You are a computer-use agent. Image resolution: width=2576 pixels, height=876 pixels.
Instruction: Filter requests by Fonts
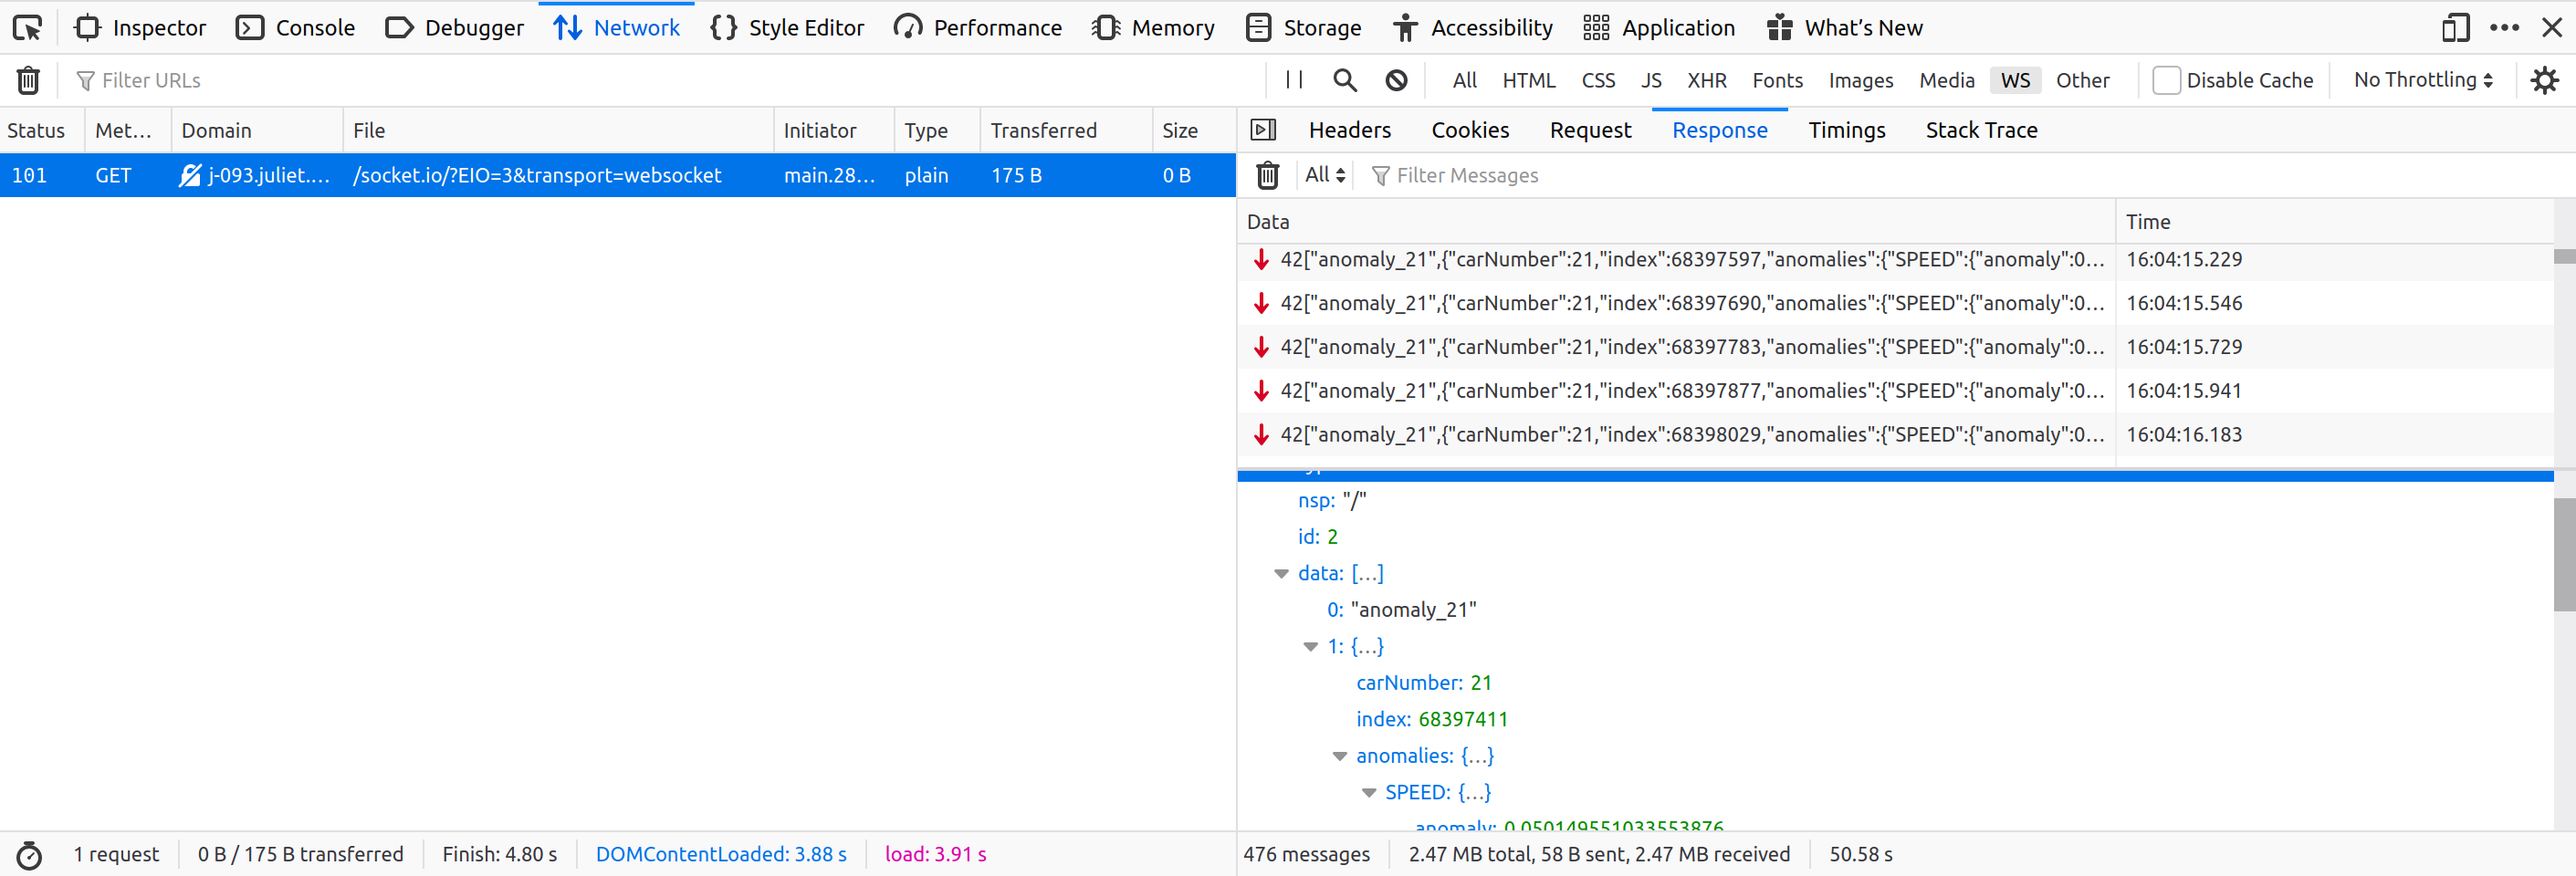[1777, 80]
